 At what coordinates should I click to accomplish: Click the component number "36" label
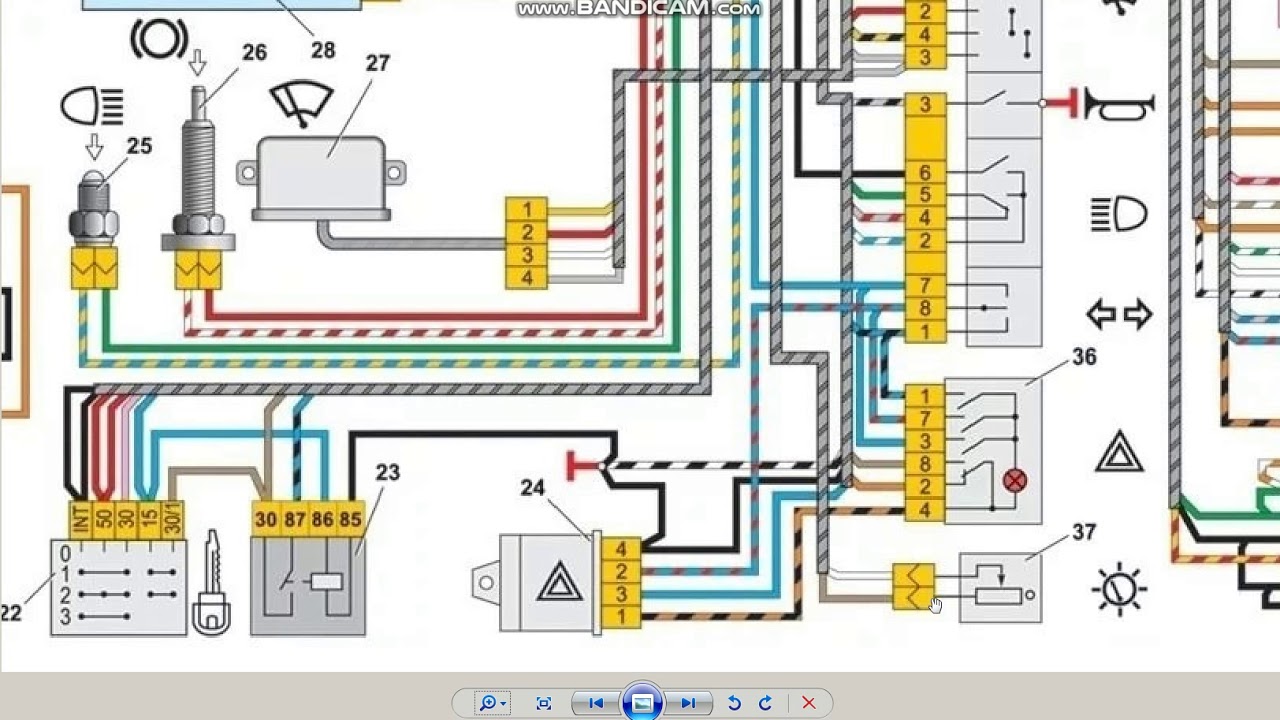pyautogui.click(x=1084, y=357)
